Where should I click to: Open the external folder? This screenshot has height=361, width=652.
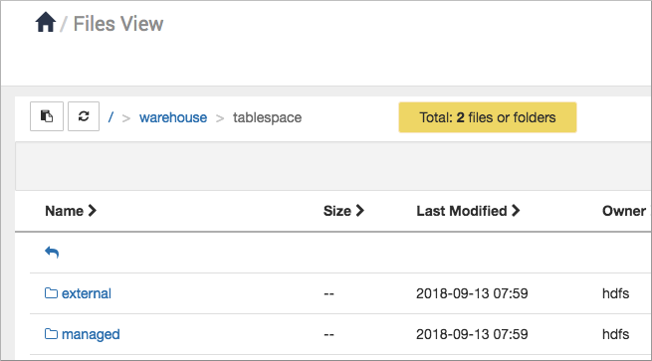[x=86, y=293]
